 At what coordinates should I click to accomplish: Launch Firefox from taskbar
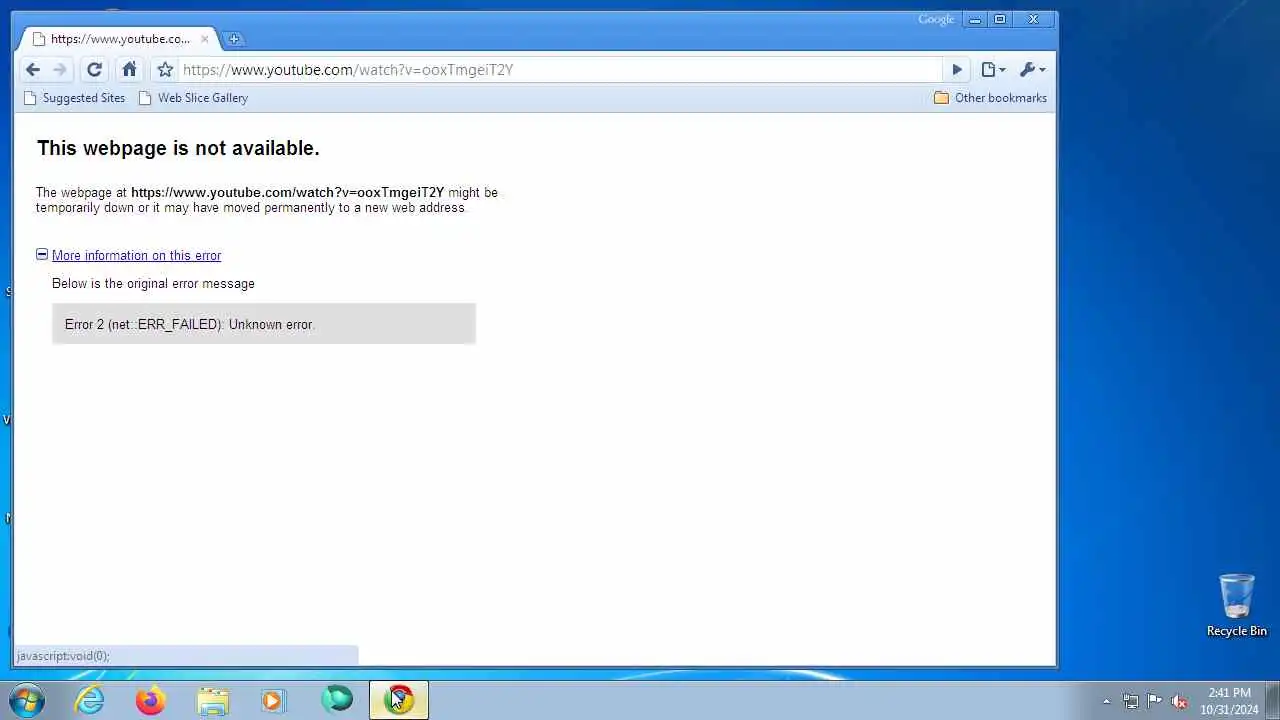pos(151,700)
